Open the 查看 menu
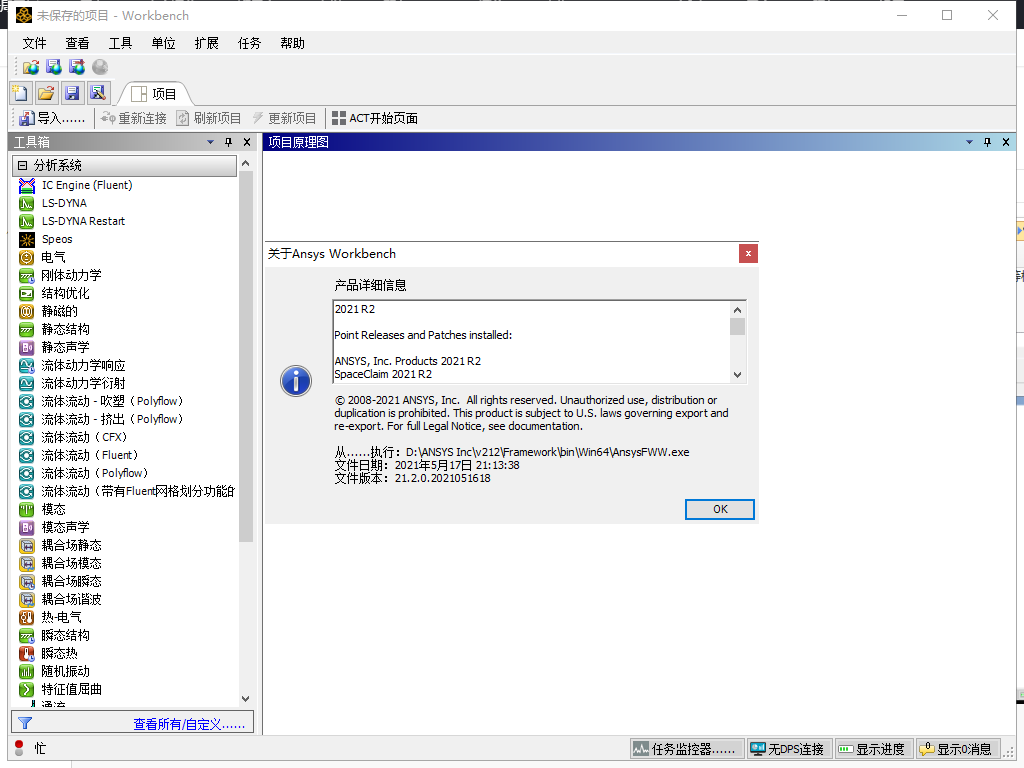This screenshot has width=1024, height=768. (x=77, y=43)
